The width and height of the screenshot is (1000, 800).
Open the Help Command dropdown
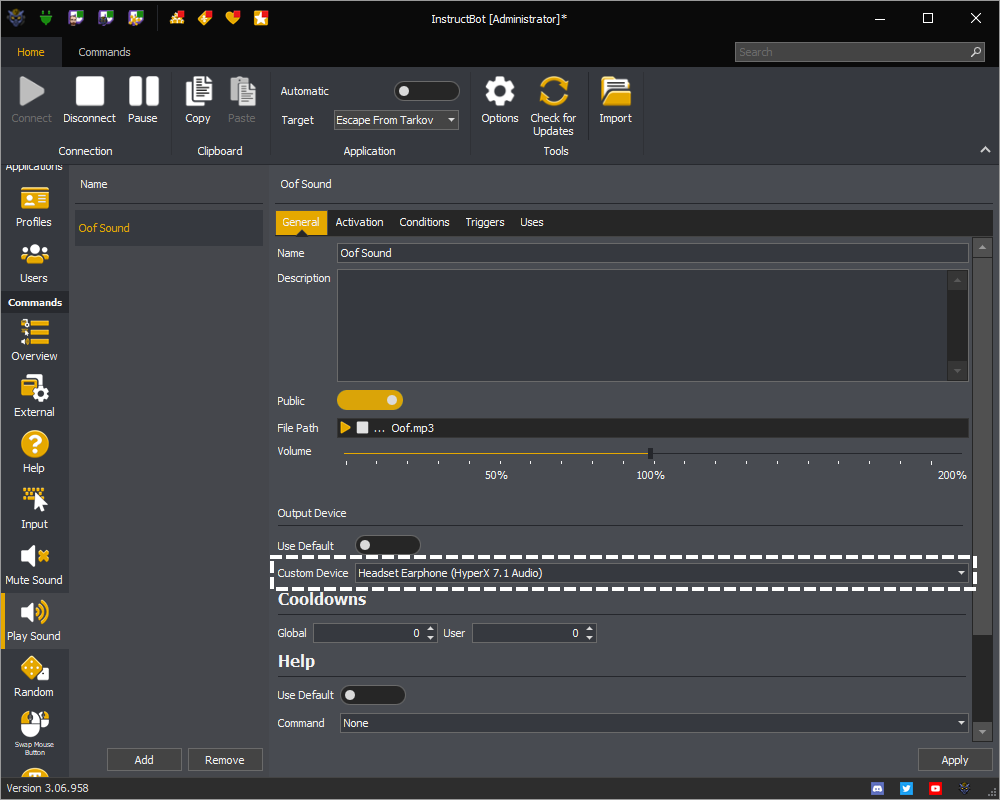point(654,723)
